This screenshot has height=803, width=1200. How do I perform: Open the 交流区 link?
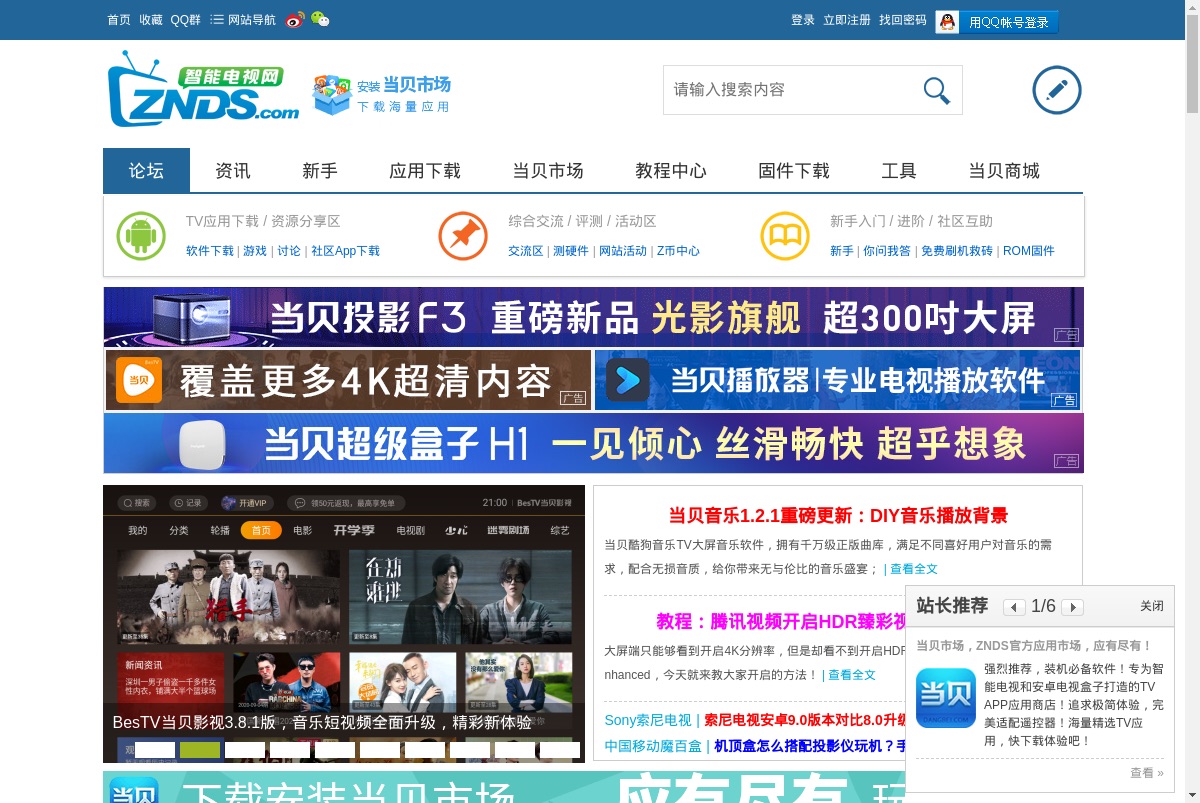(526, 251)
